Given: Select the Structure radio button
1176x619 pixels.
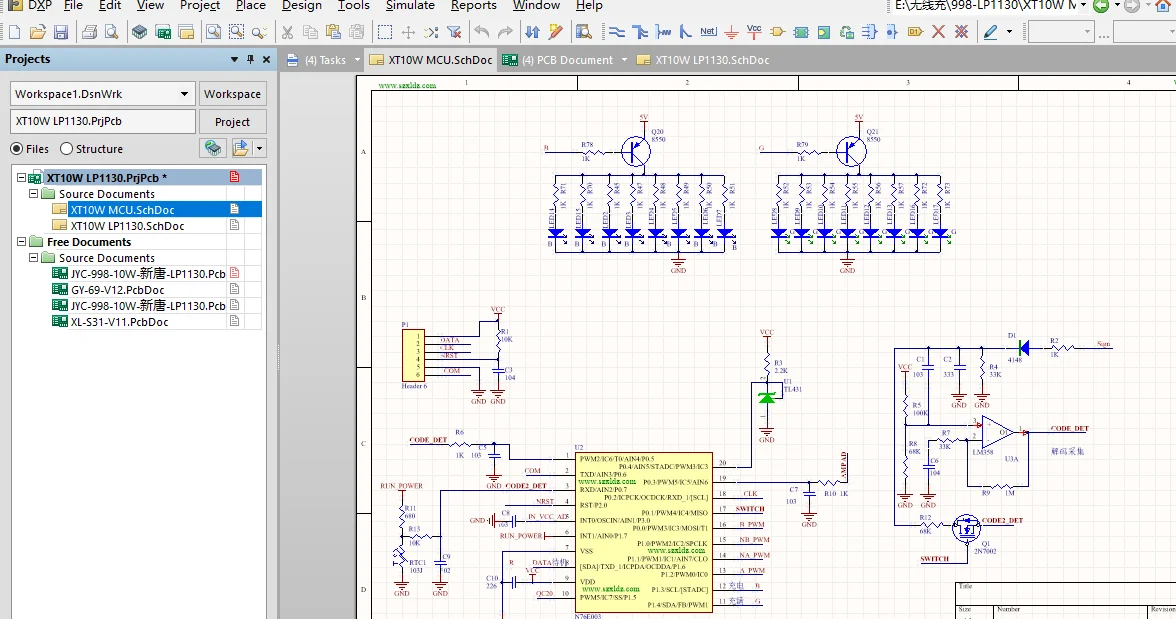Looking at the screenshot, I should pyautogui.click(x=67, y=149).
